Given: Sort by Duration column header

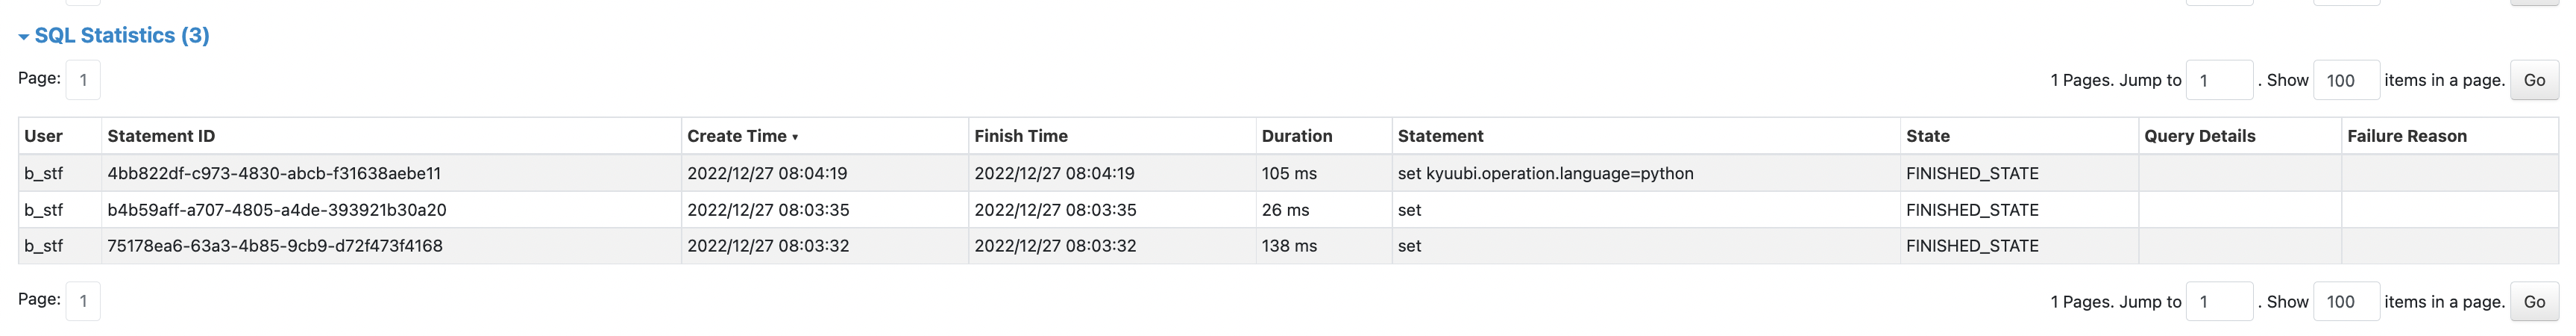Looking at the screenshot, I should click(x=1296, y=136).
